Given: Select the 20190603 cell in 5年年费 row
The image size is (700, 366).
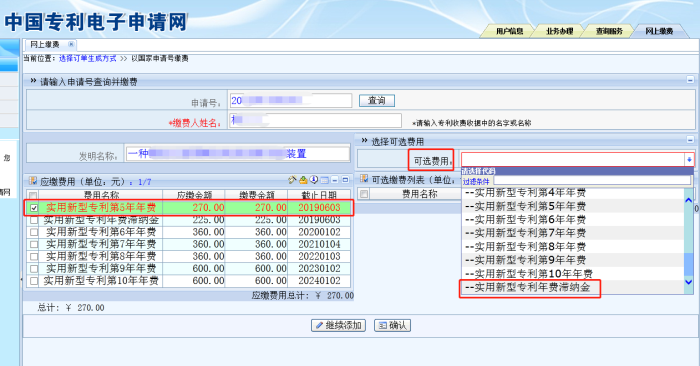Looking at the screenshot, I should click(x=319, y=208).
